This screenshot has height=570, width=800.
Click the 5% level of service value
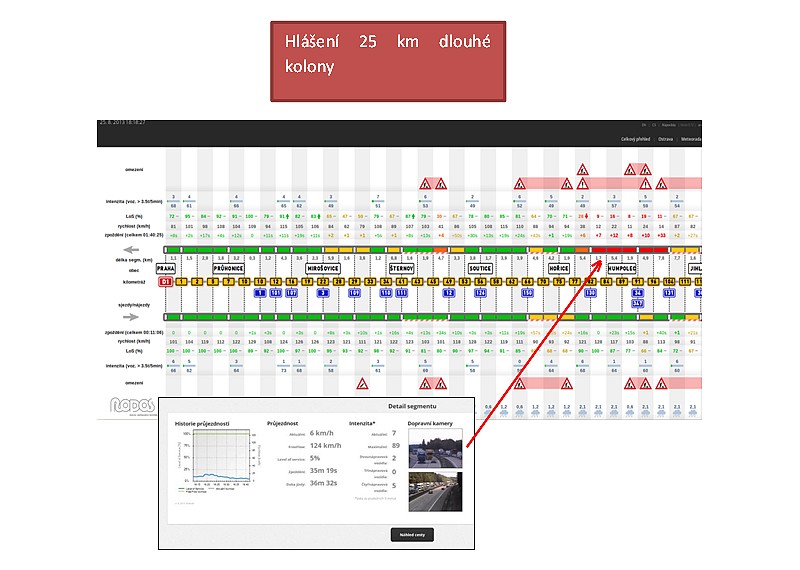(315, 458)
